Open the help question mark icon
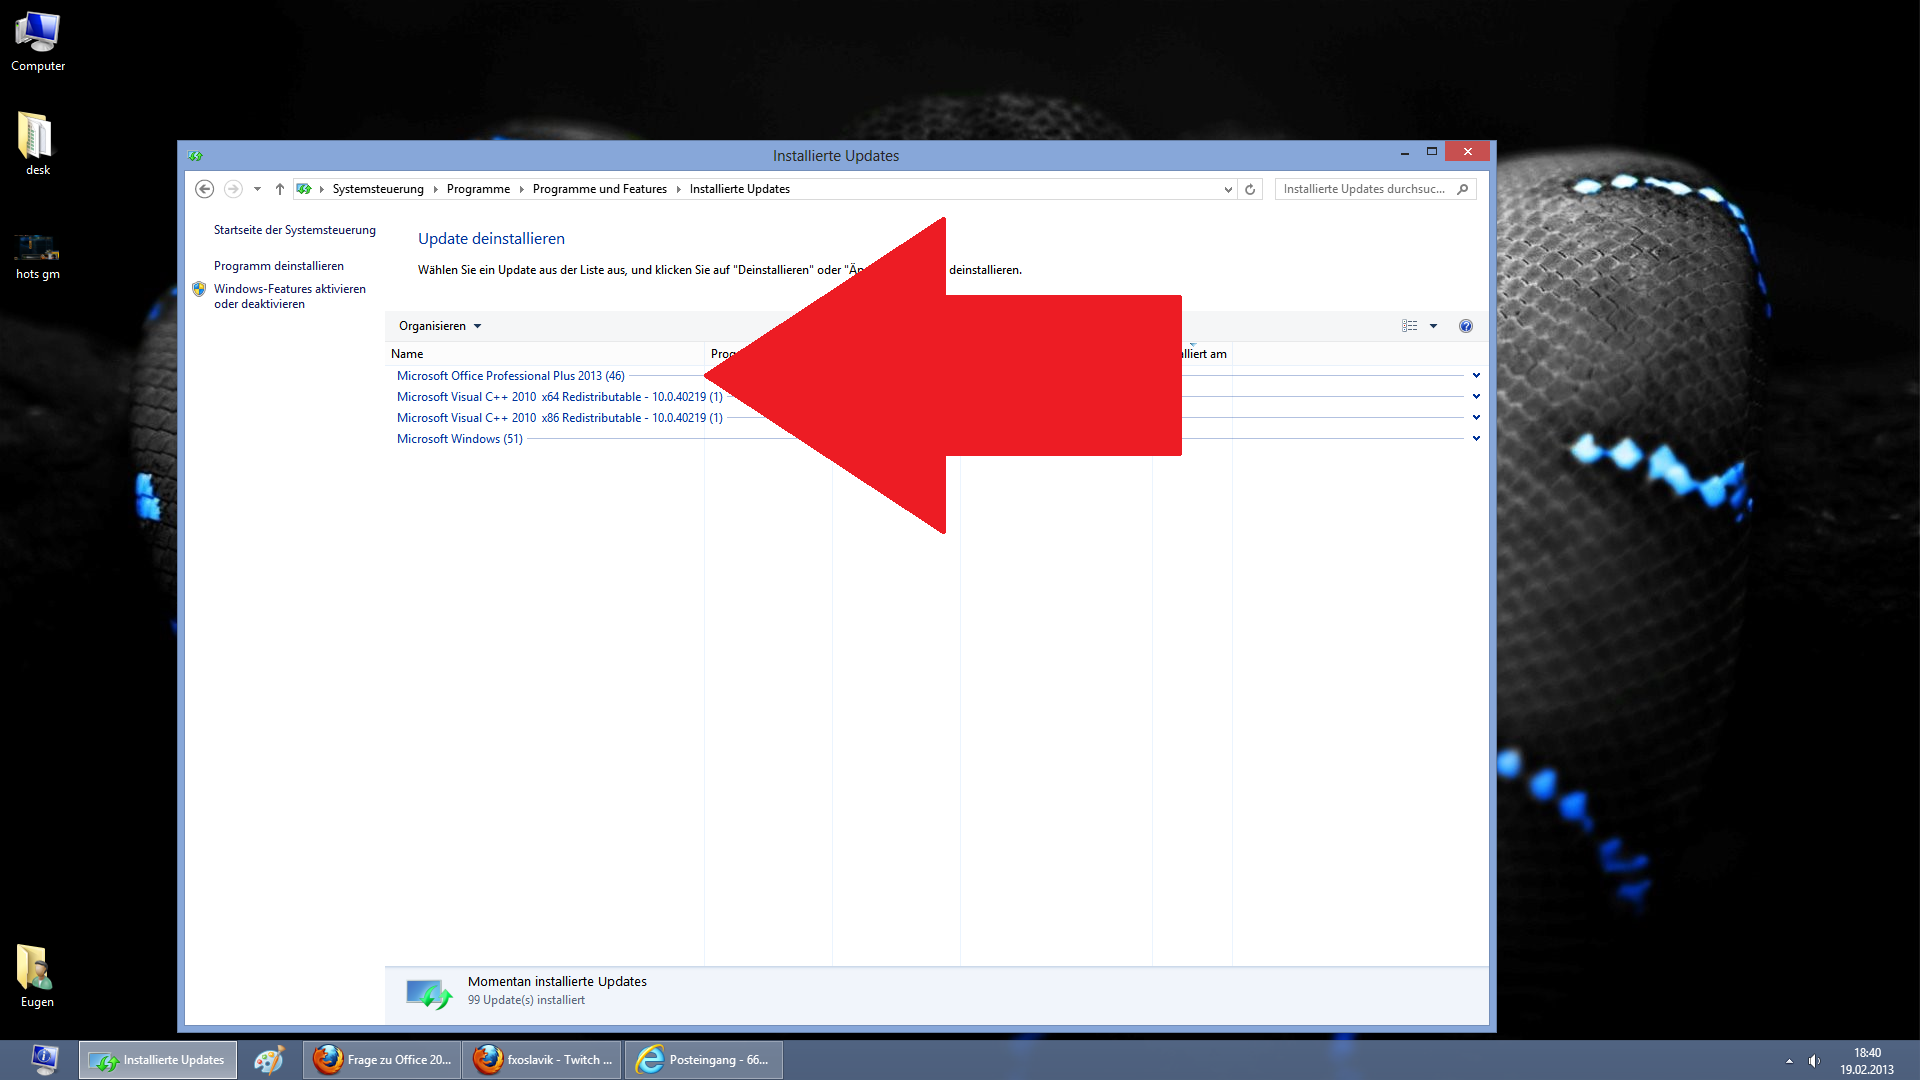Viewport: 1920px width, 1080px height. coord(1466,326)
